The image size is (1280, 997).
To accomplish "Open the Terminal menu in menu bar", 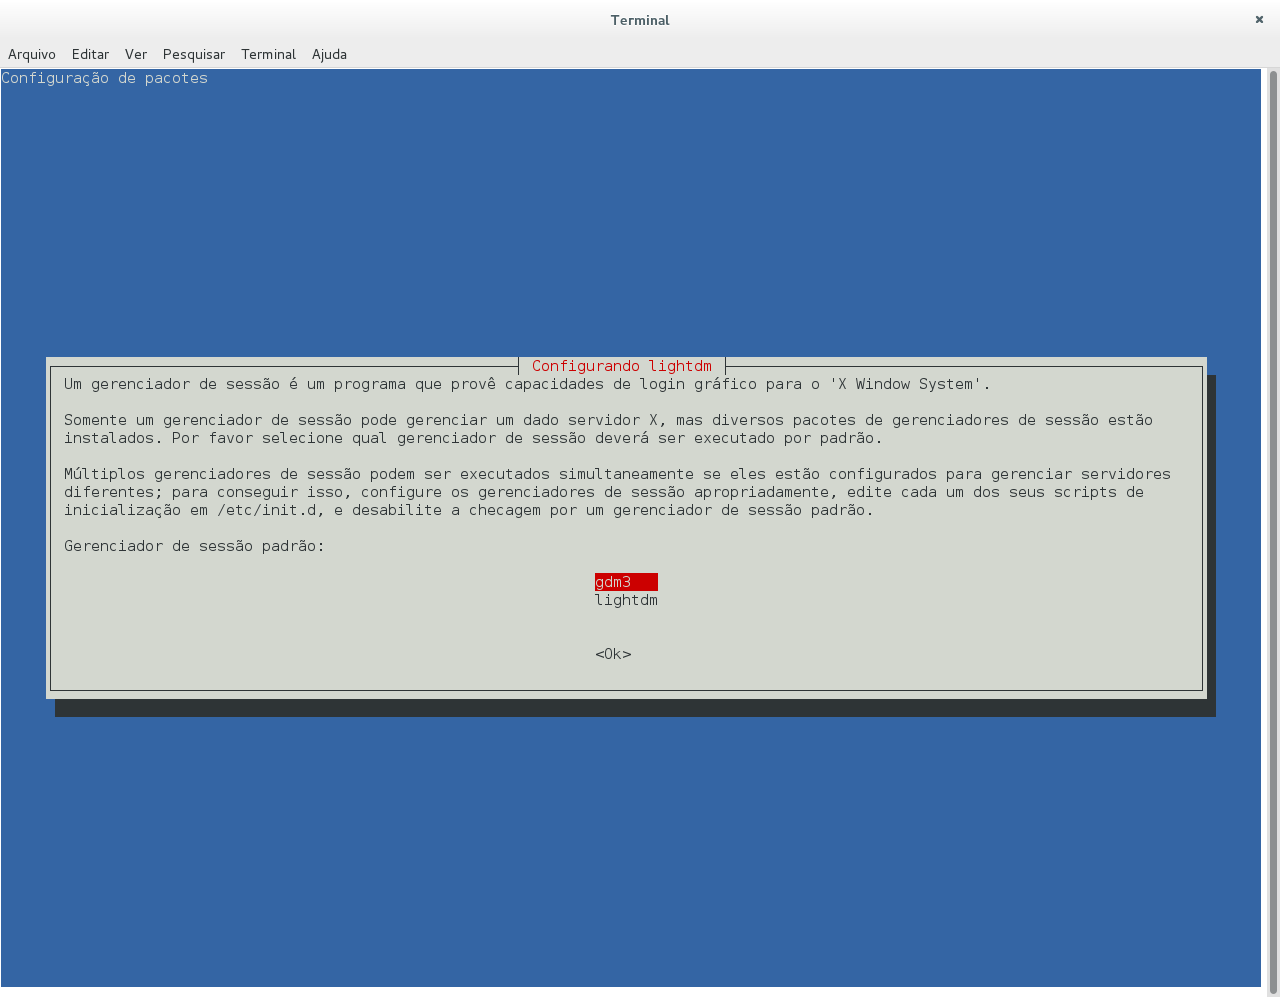I will (x=268, y=54).
